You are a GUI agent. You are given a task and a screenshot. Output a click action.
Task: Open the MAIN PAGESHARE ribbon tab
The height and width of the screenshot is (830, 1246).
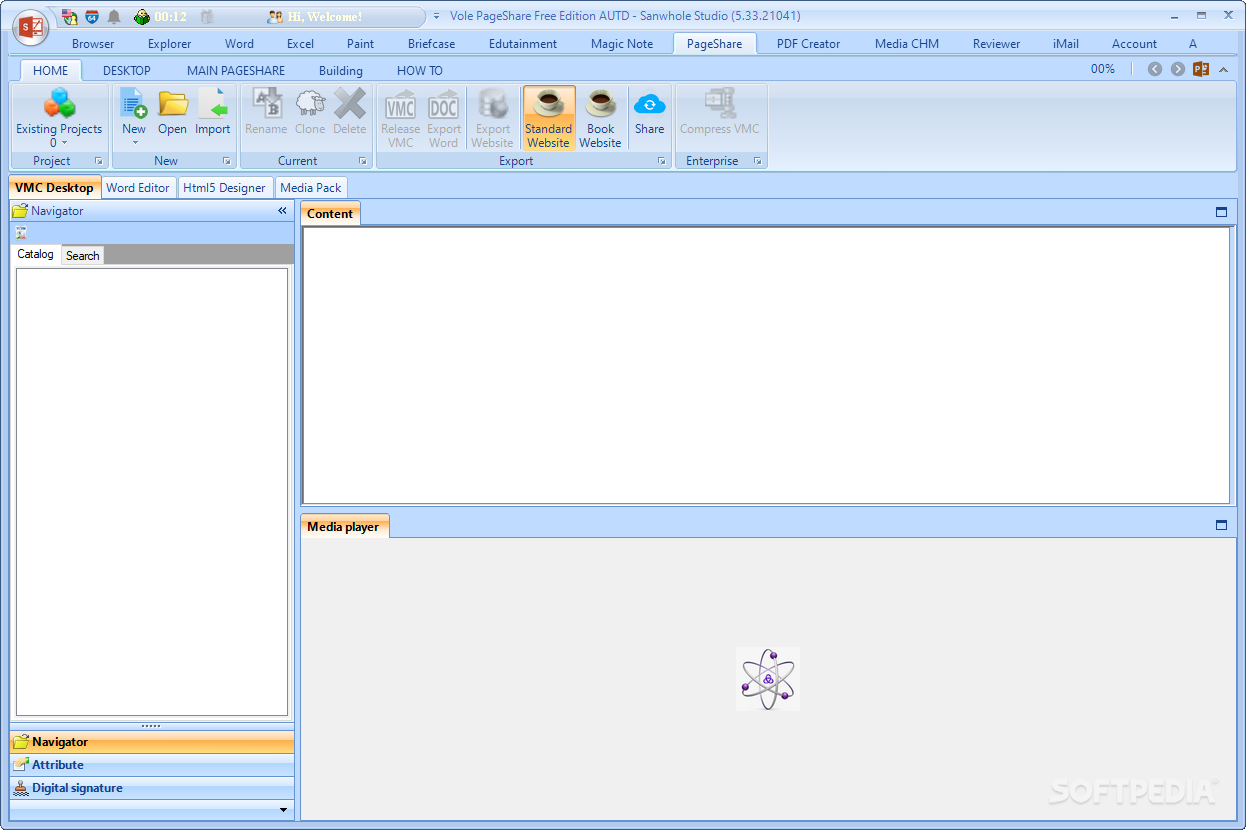[236, 70]
